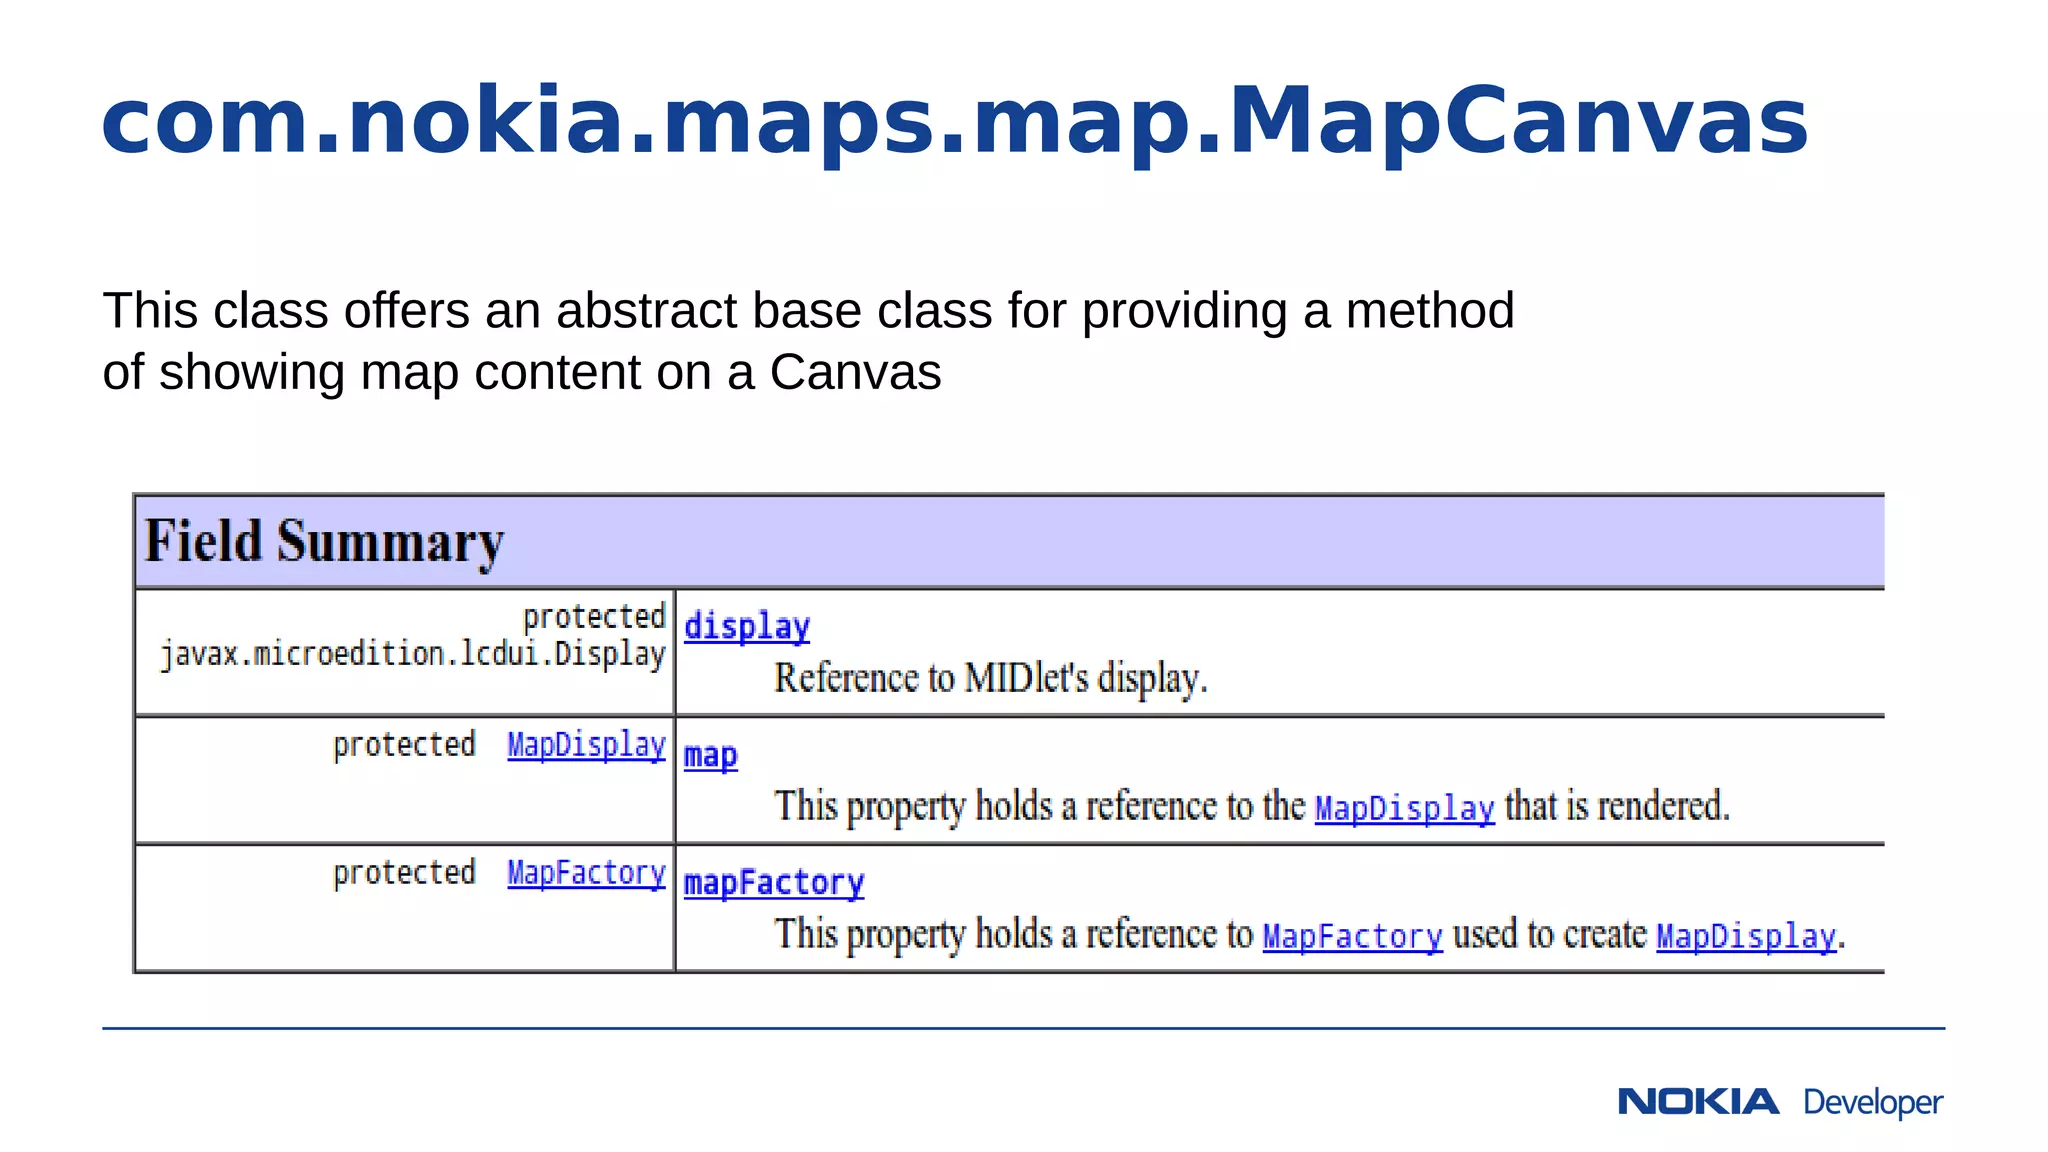Select 'protected' modifier in map row

point(404,745)
